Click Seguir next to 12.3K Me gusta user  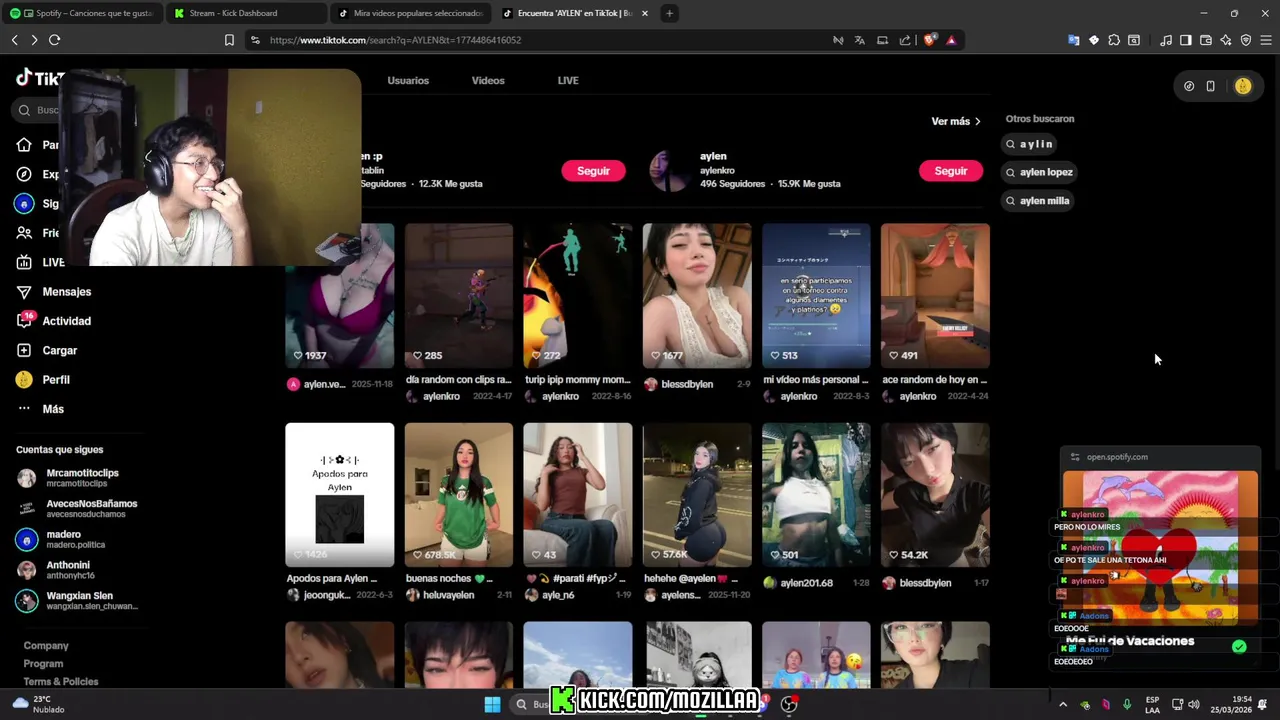pos(593,171)
